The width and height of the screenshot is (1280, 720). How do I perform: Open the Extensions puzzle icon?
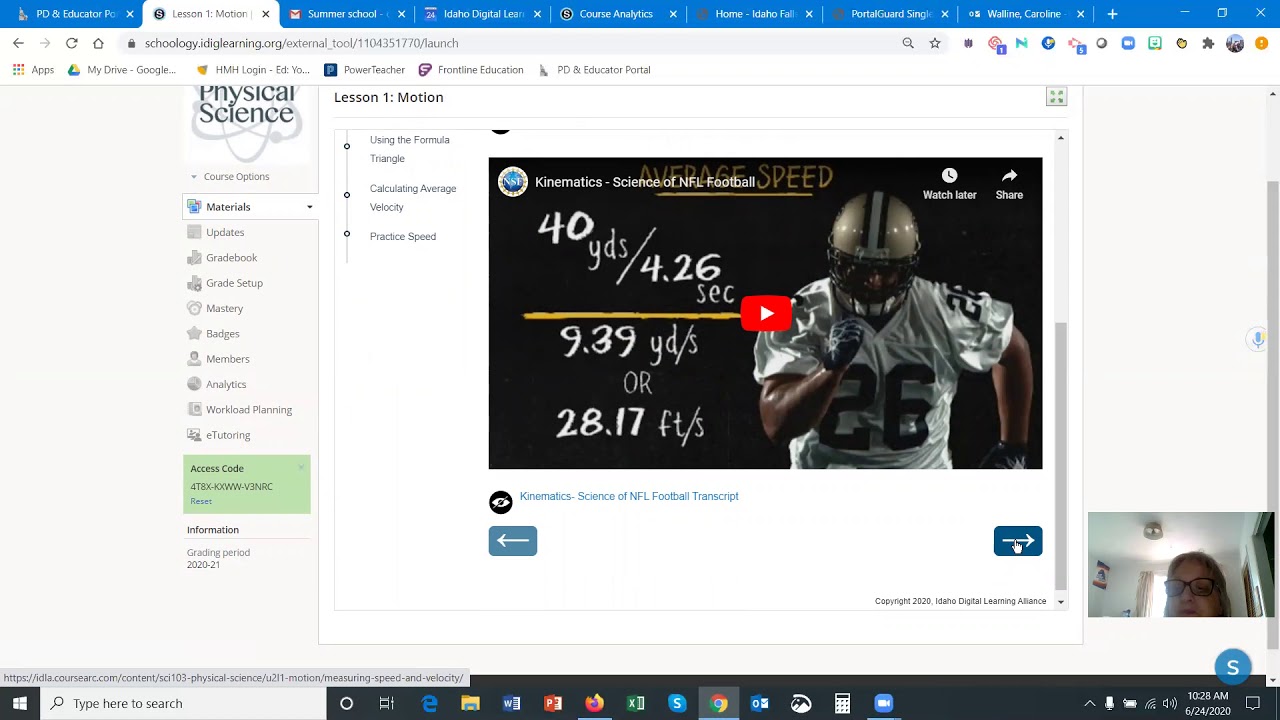pos(1208,43)
